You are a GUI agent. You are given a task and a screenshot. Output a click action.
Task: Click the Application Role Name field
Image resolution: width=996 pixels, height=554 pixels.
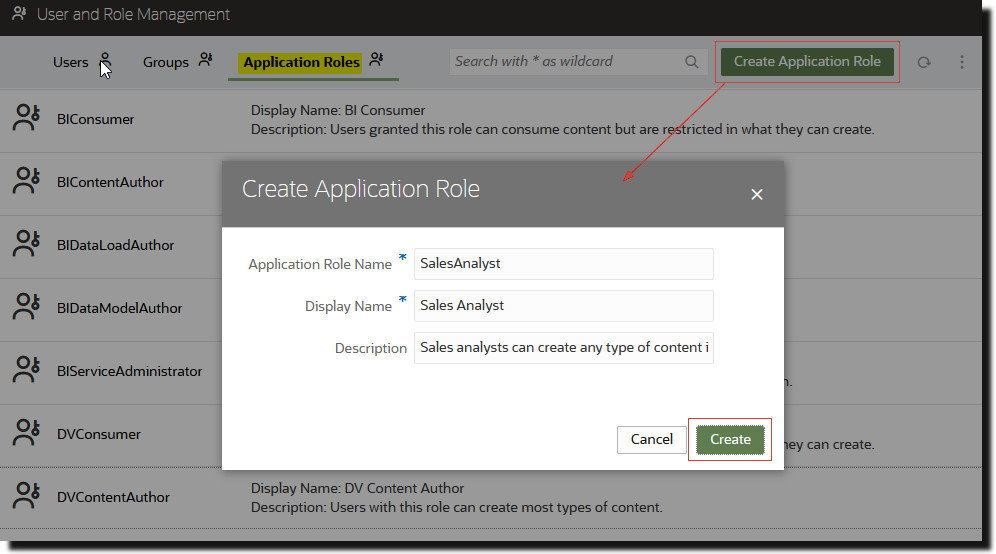click(563, 264)
